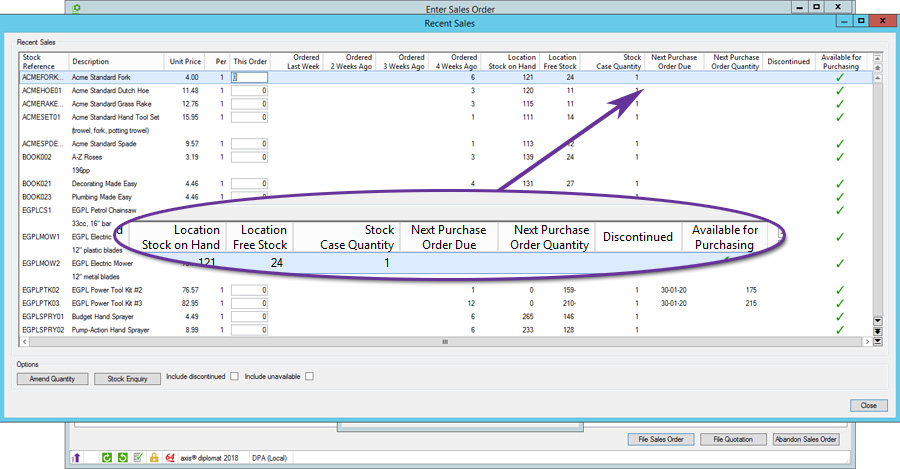
Task: Click the Amend Quantity button
Action: click(52, 379)
